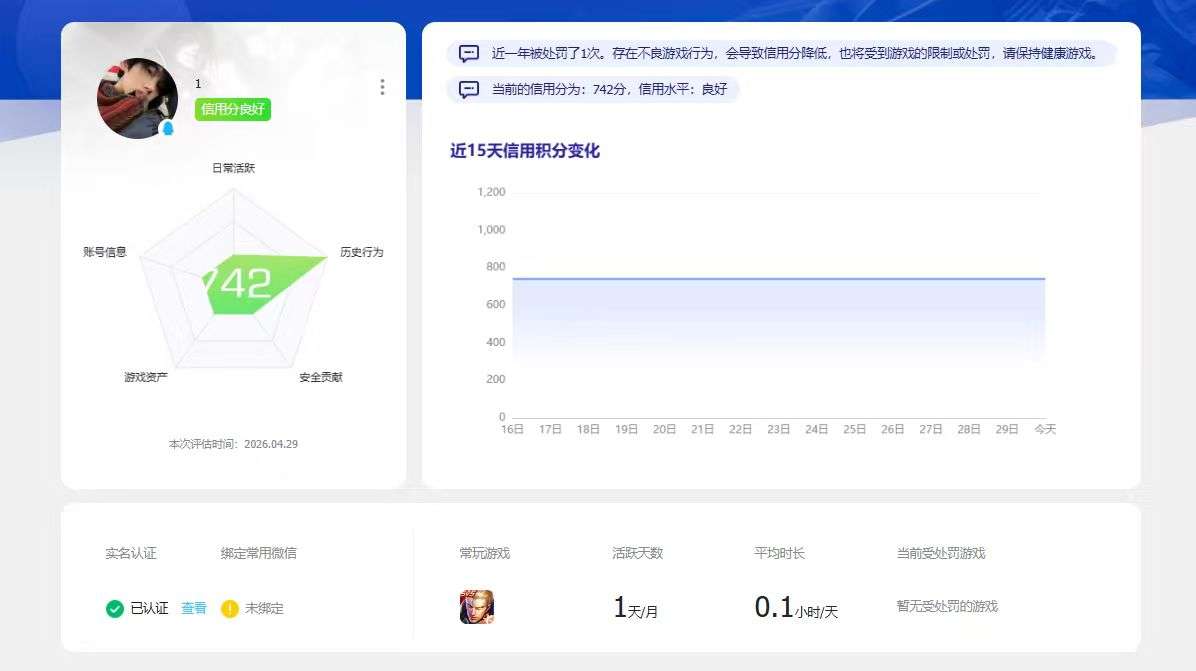This screenshot has height=671, width=1196.
Task: Click the 已认证 status text
Action: pos(150,608)
